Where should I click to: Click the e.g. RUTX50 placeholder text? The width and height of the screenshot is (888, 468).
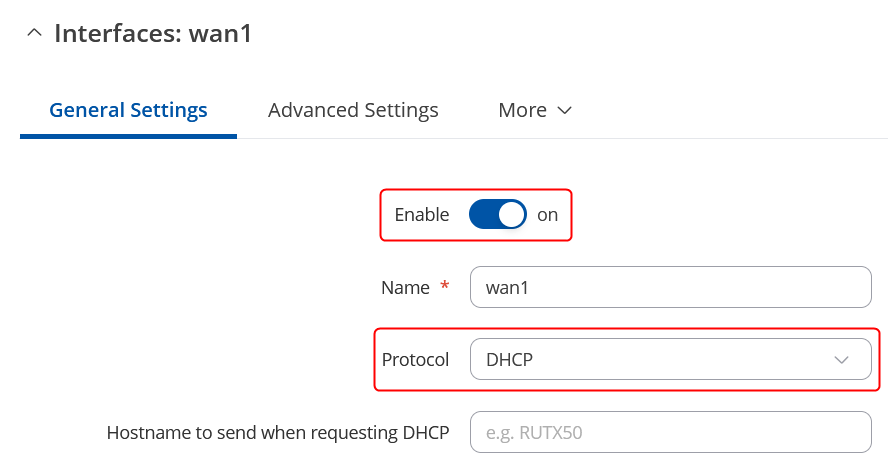click(533, 433)
